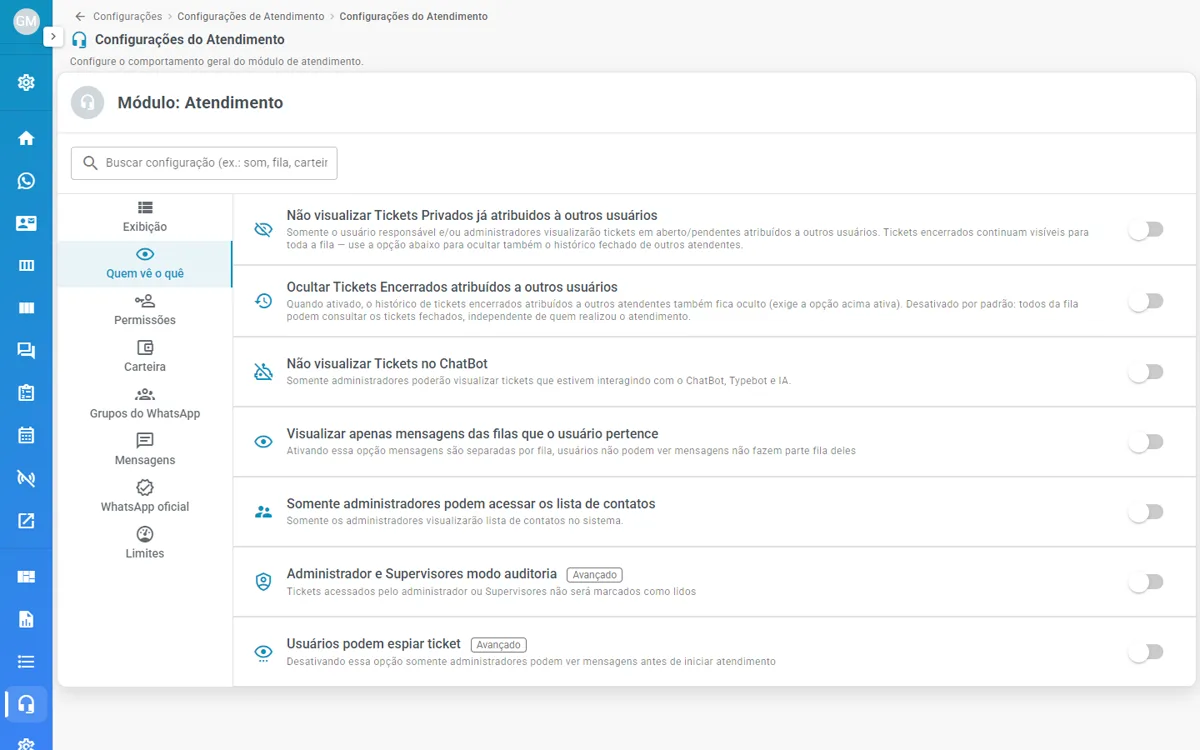Open the Carteira tab
The image size is (1200, 750).
145,357
